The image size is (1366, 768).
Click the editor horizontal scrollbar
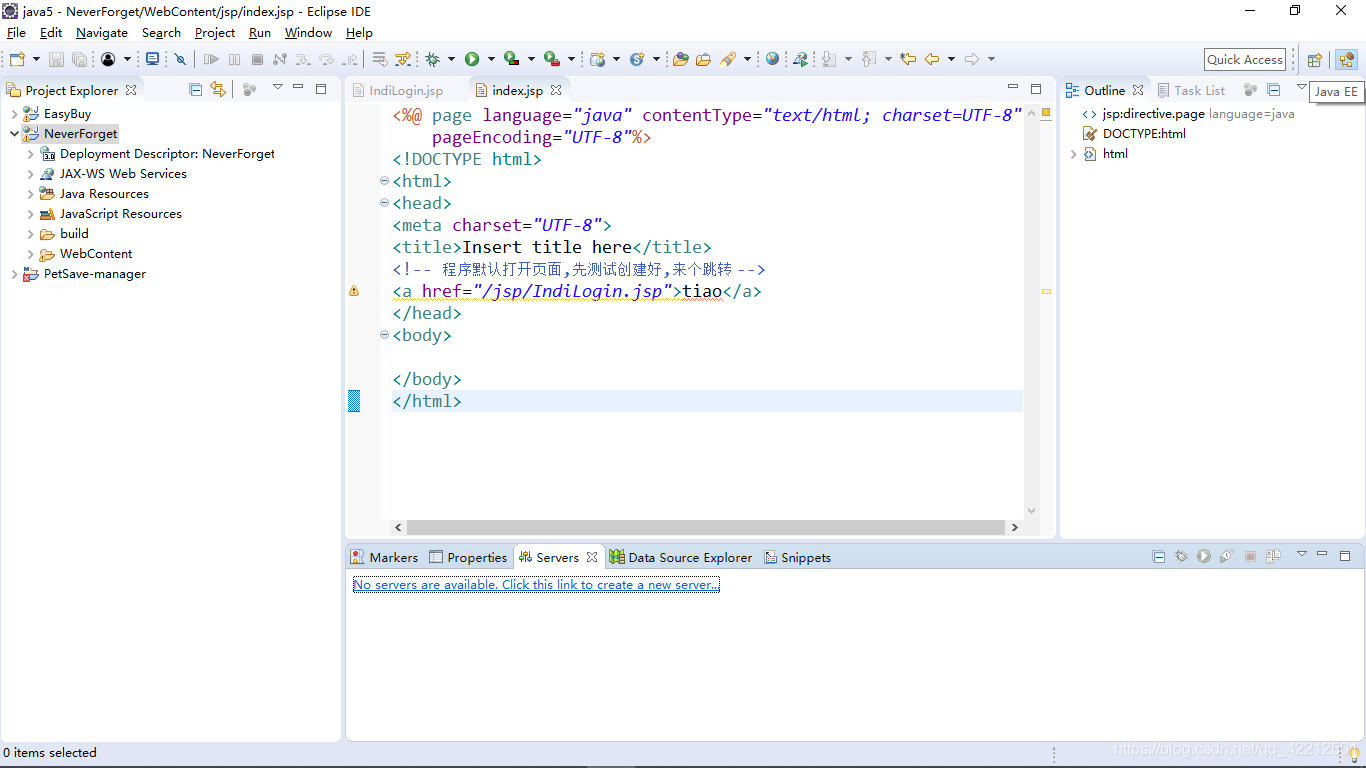click(x=706, y=527)
